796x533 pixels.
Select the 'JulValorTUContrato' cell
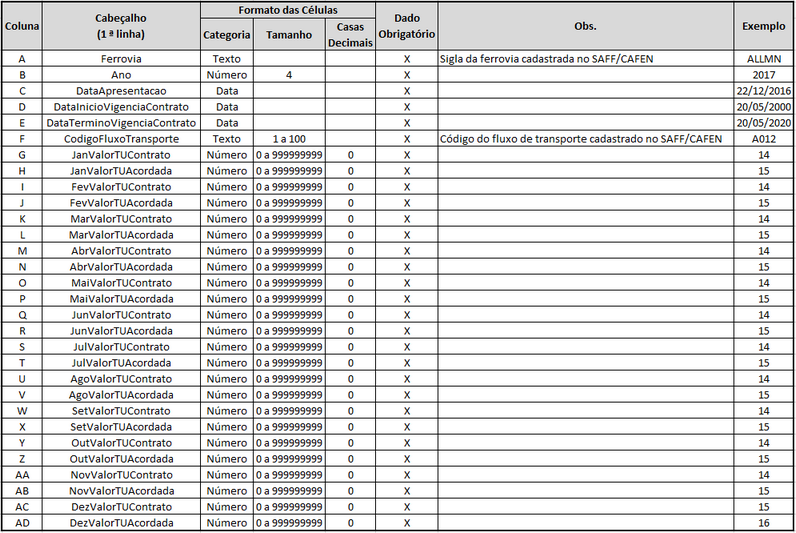point(121,347)
